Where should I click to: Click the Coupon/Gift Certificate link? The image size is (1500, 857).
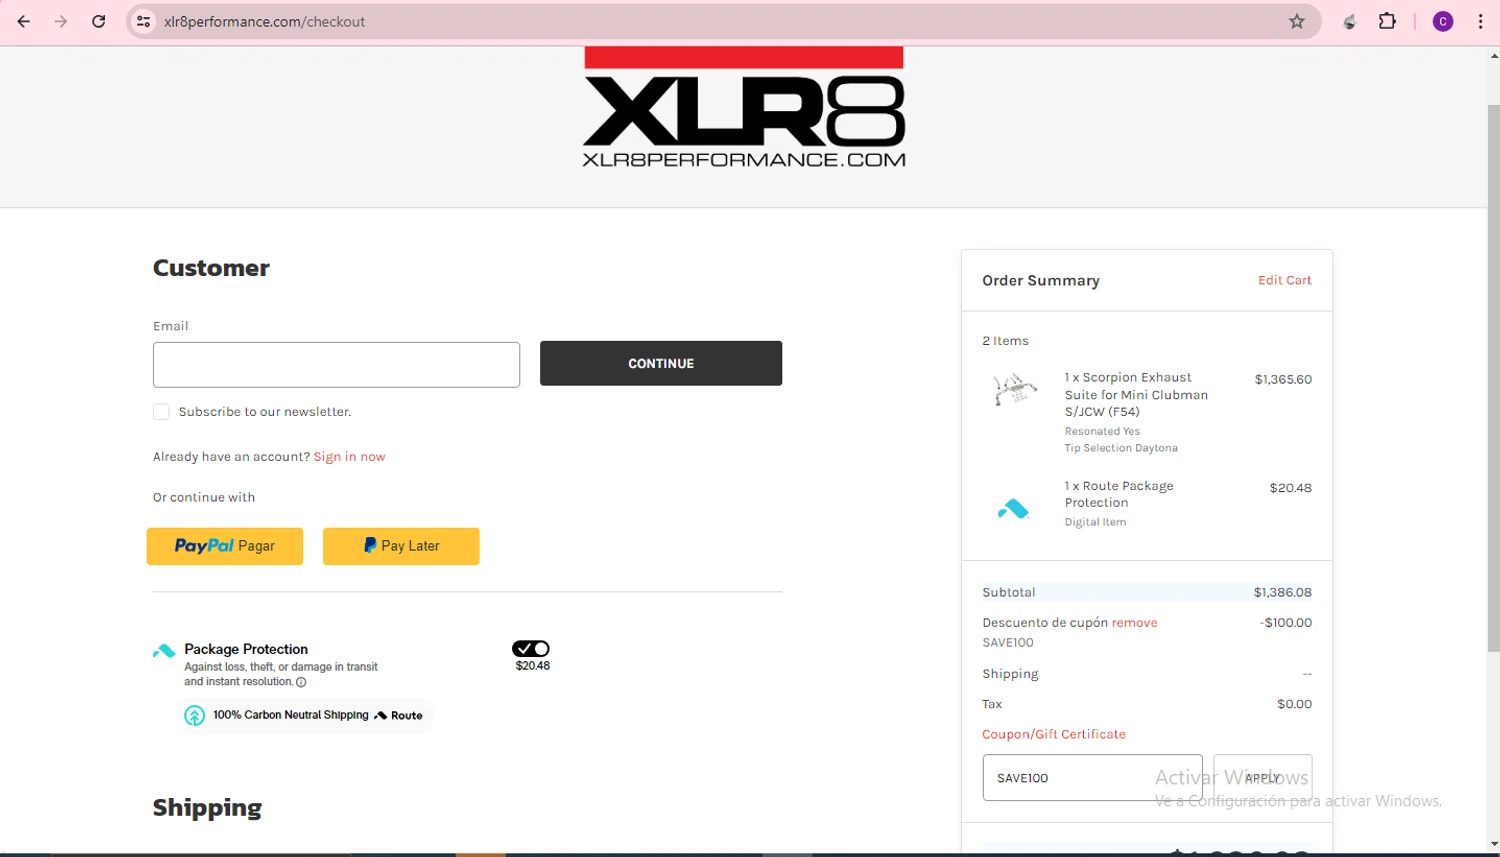(x=1054, y=734)
